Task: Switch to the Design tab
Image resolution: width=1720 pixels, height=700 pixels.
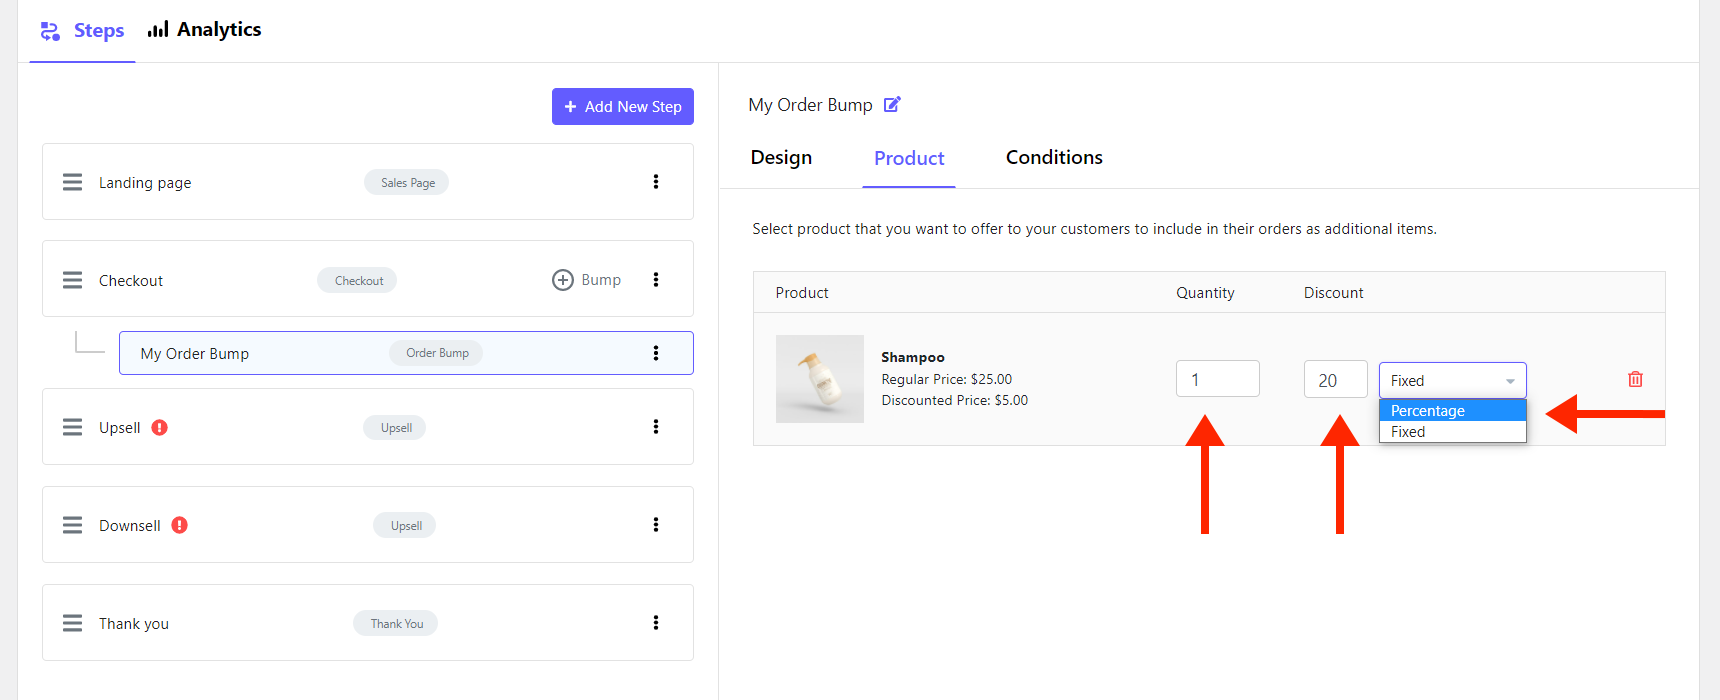Action: click(781, 157)
